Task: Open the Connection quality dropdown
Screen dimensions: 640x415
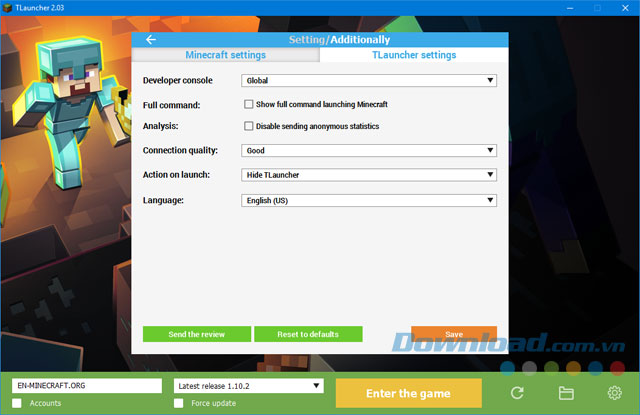Action: [x=369, y=151]
